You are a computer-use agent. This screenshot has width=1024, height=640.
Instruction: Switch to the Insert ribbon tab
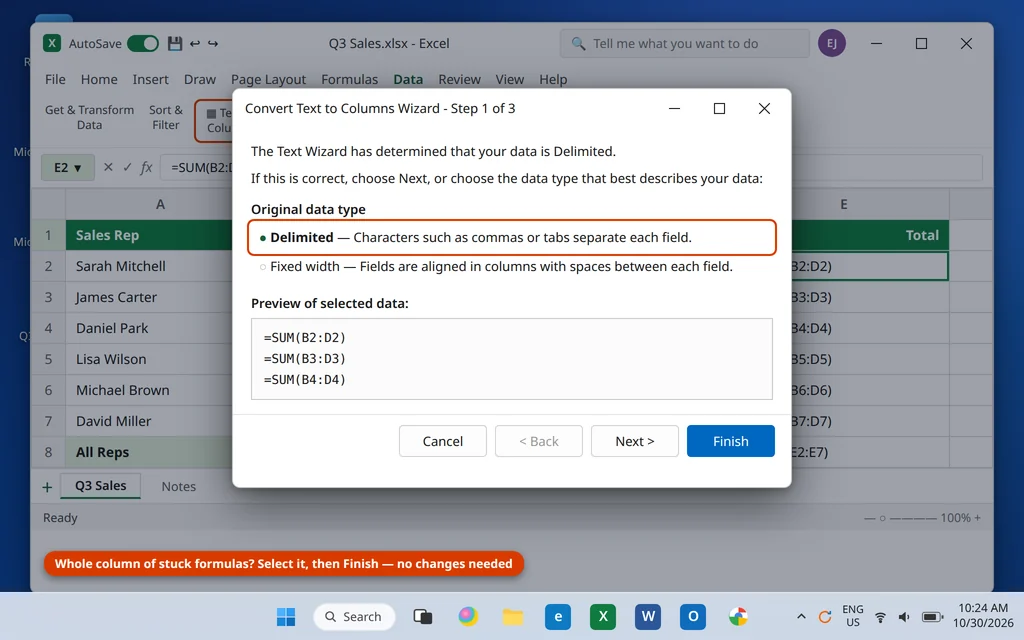[x=150, y=79]
